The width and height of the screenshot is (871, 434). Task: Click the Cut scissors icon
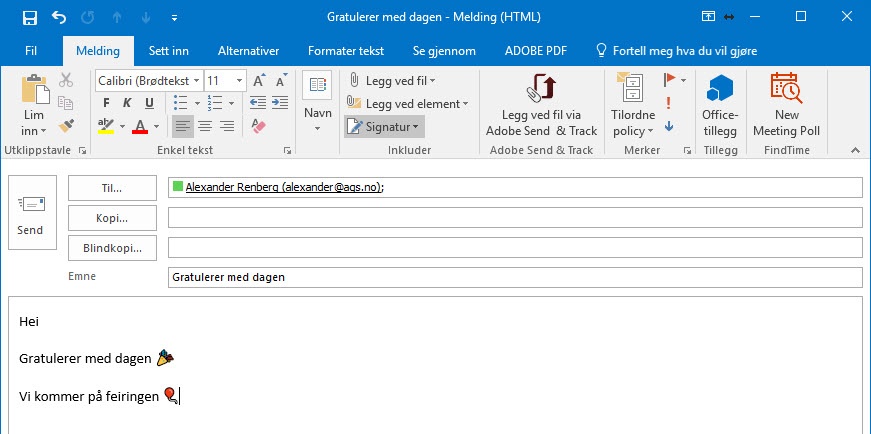pyautogui.click(x=66, y=80)
